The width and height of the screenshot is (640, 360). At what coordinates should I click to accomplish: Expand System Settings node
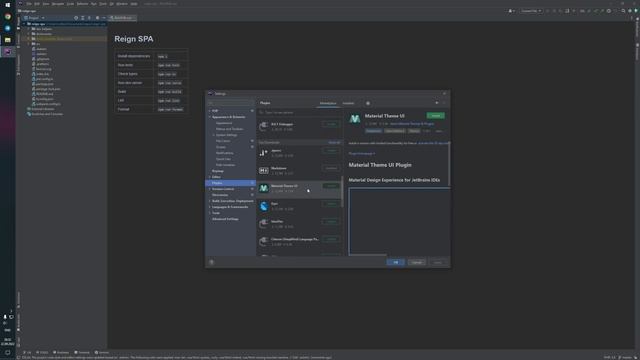[x=214, y=135]
